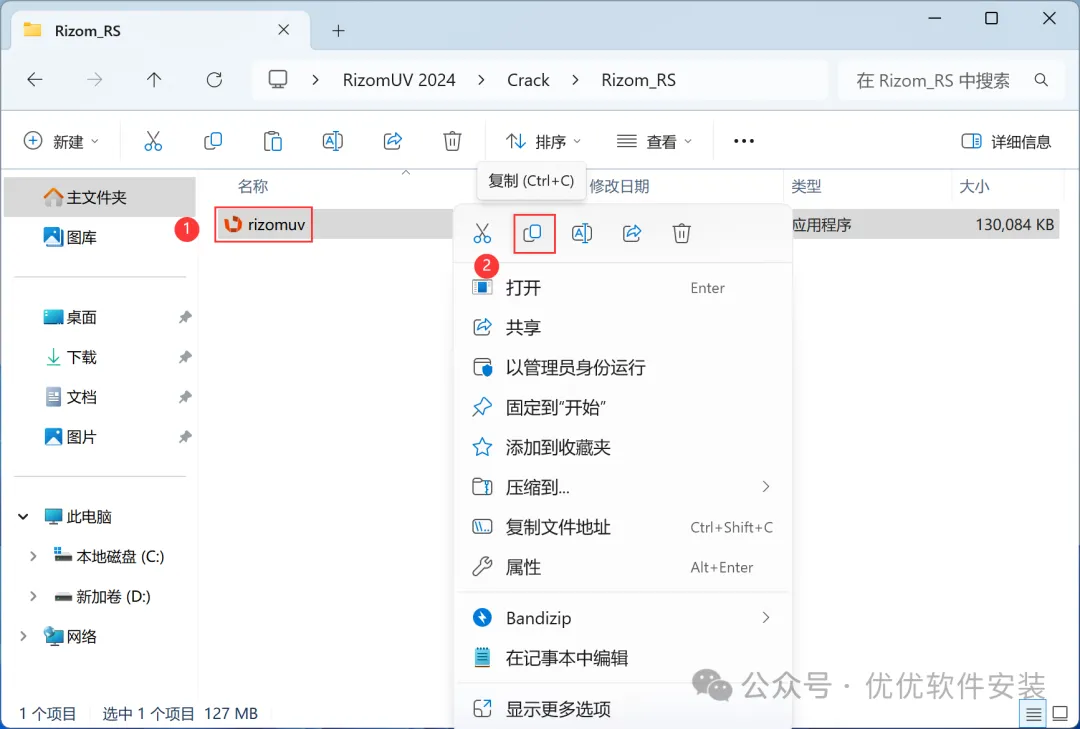
Task: Expand the Bandizip submenu arrow
Action: pyautogui.click(x=765, y=617)
